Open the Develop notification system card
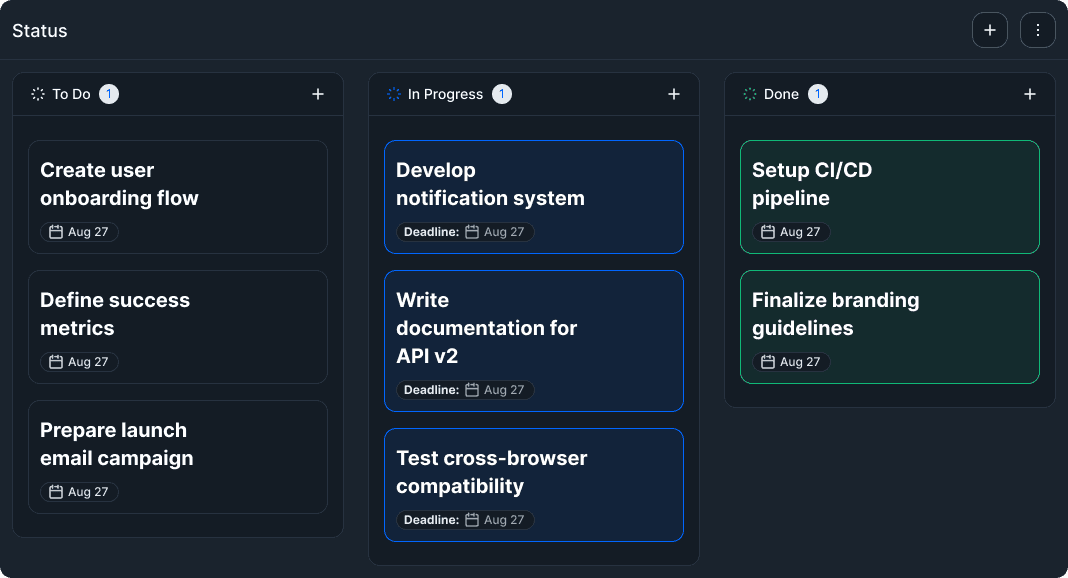Viewport: 1068px width, 578px height. [x=534, y=185]
